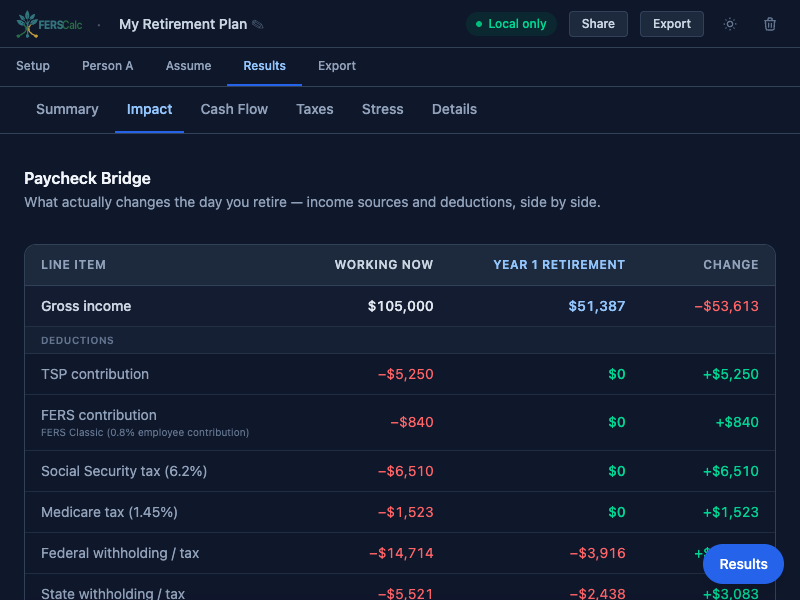Image resolution: width=800 pixels, height=600 pixels.
Task: Open the Share dialog
Action: (598, 24)
